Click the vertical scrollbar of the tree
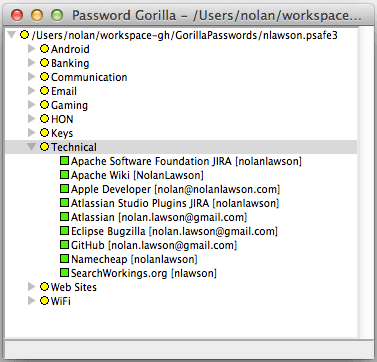Image resolution: width=377 pixels, height=362 pixels. (x=365, y=182)
